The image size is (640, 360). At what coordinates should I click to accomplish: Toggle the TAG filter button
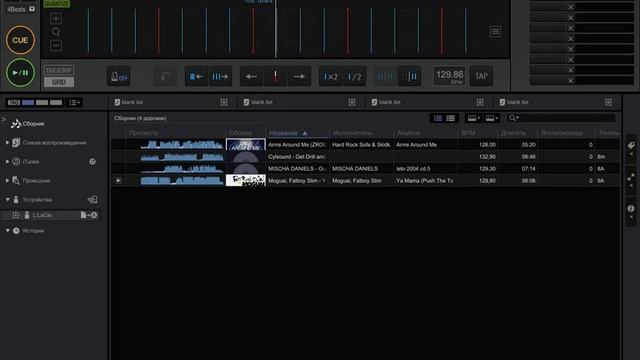click(14, 102)
